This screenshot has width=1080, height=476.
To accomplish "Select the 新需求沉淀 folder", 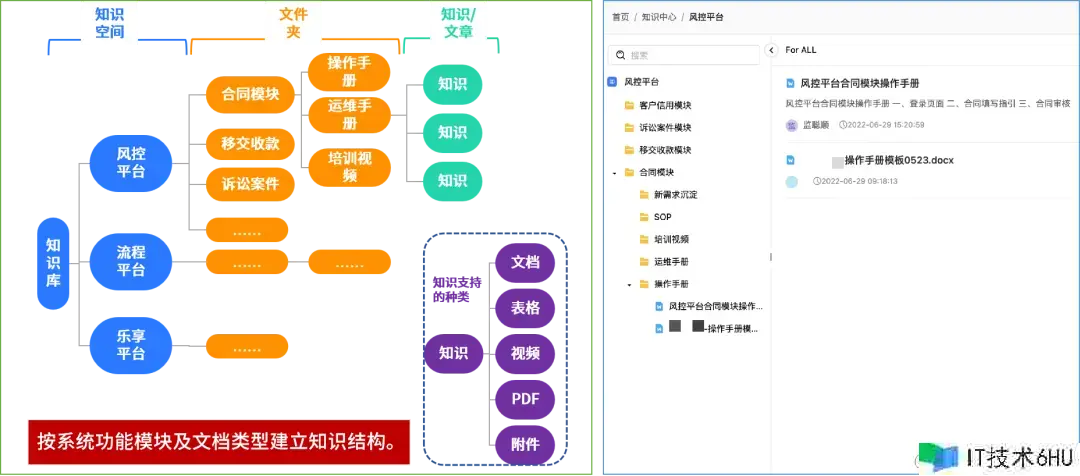I will click(x=676, y=195).
